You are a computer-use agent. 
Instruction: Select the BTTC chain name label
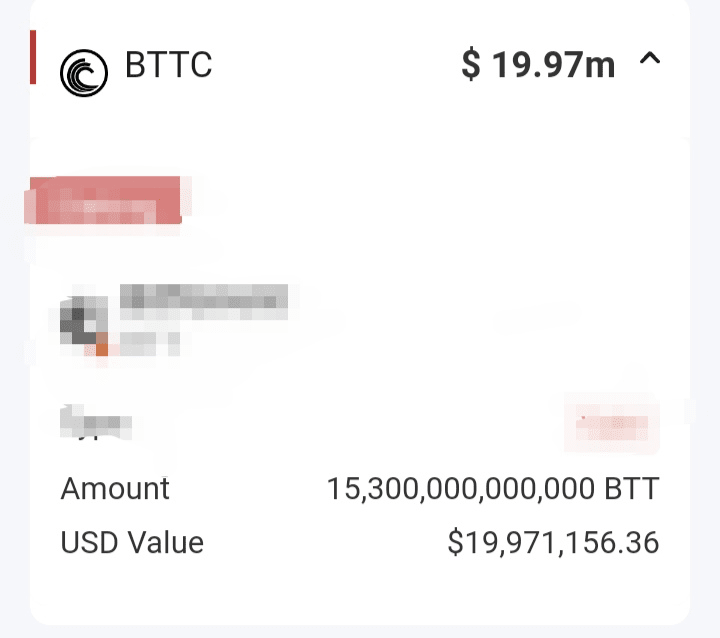168,64
